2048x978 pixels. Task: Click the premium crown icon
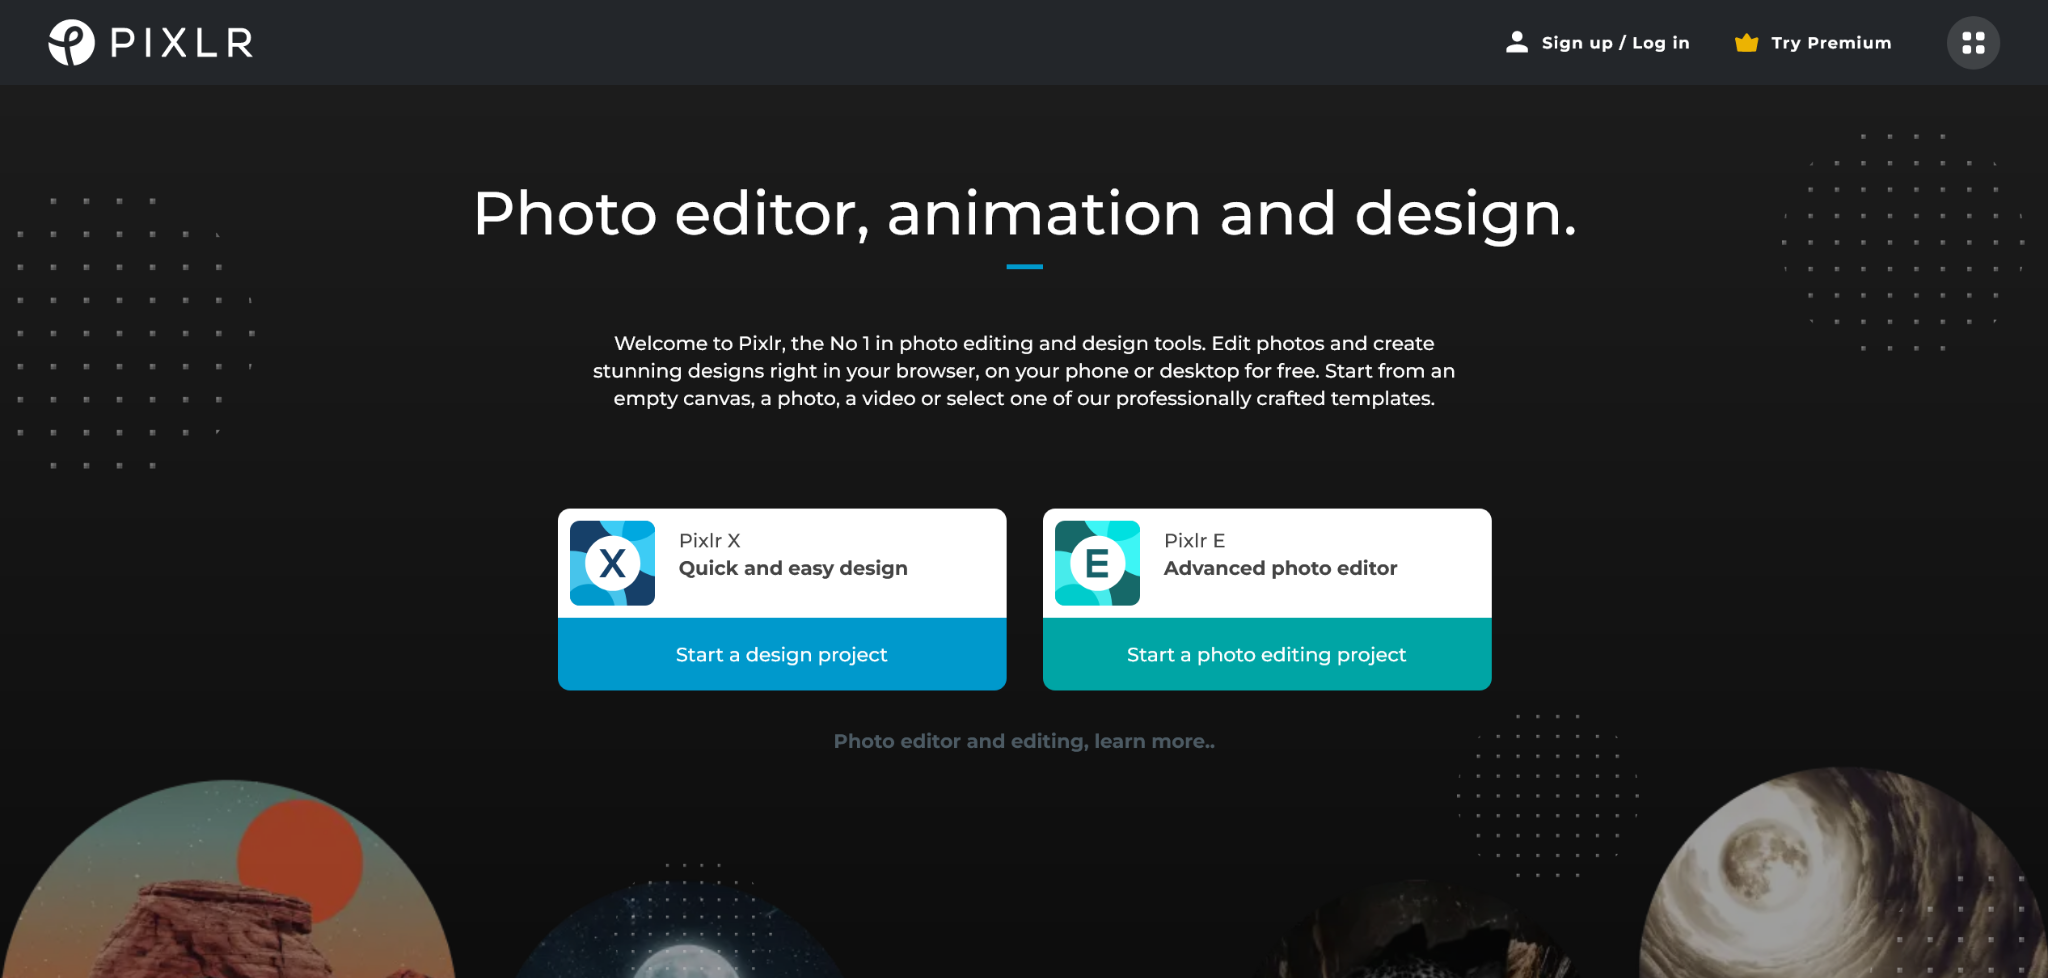(1746, 43)
